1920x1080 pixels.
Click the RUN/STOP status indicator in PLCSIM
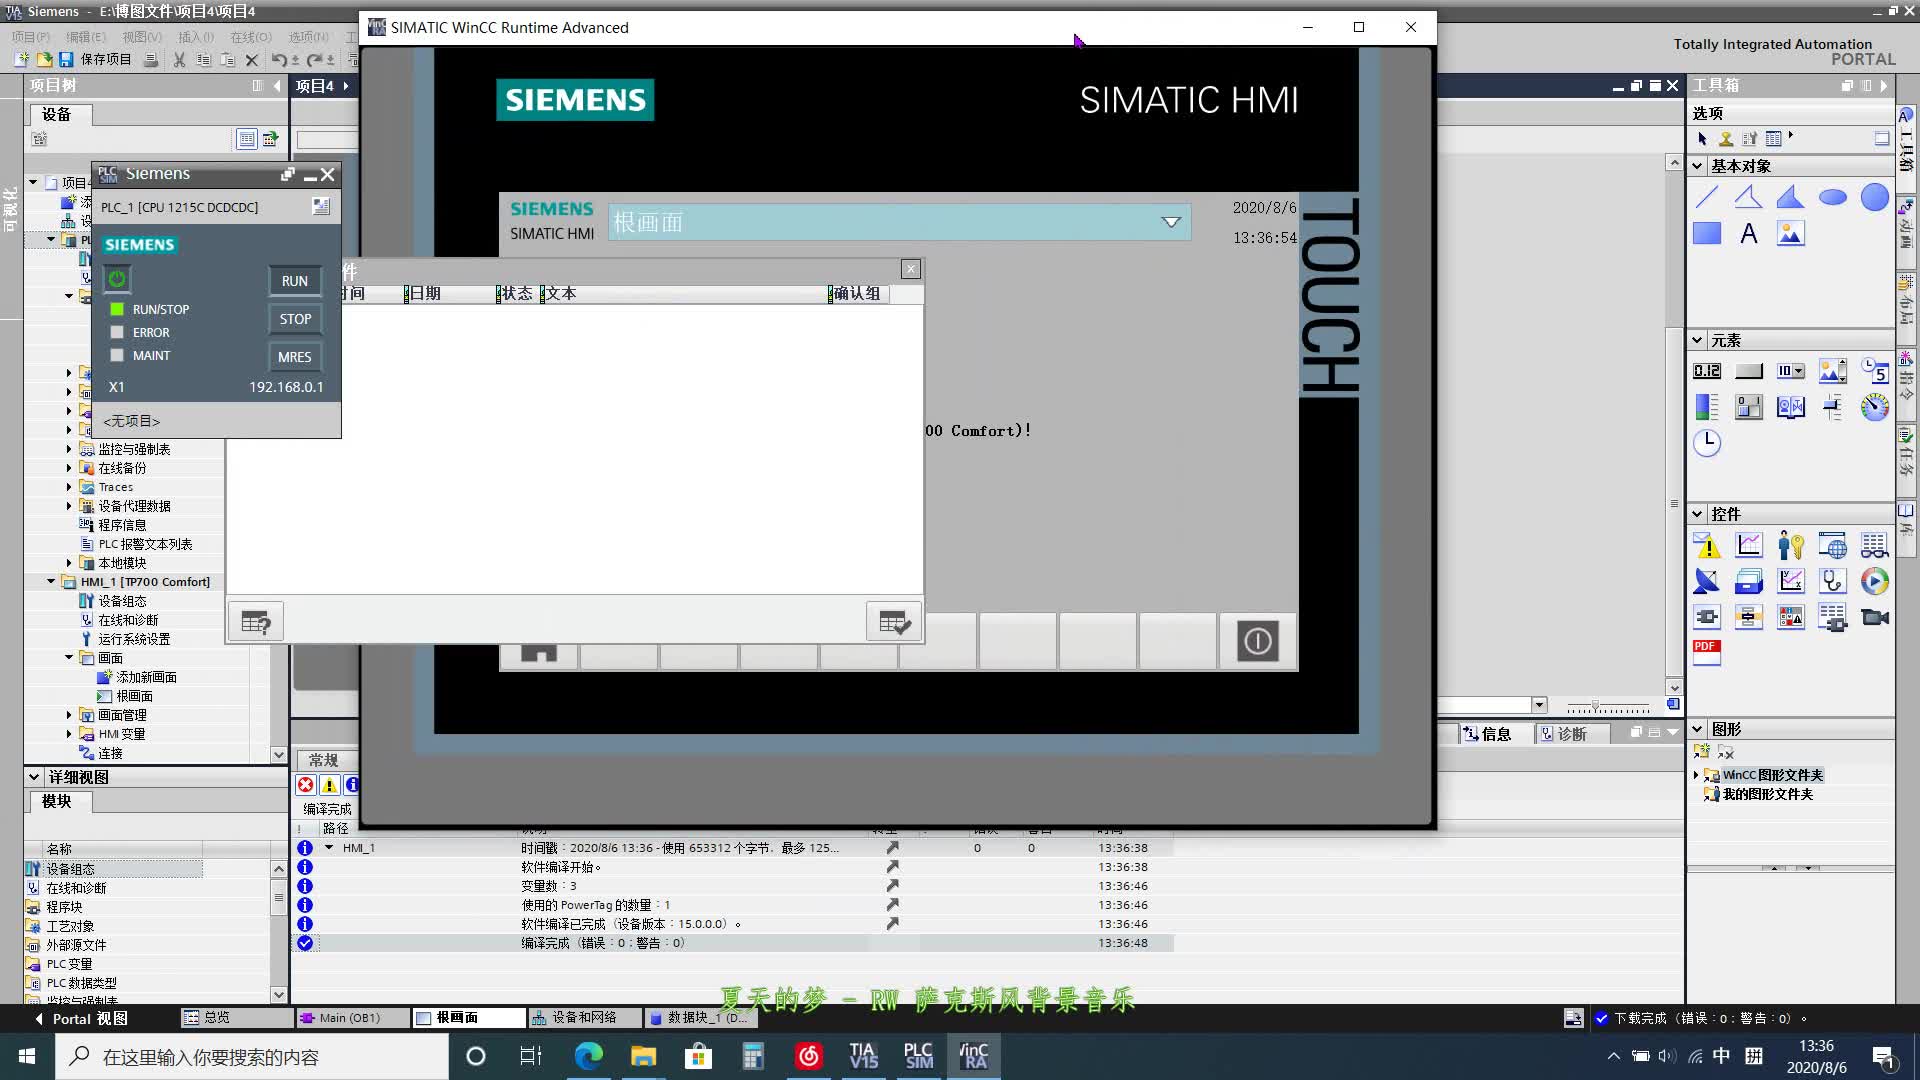(x=117, y=309)
